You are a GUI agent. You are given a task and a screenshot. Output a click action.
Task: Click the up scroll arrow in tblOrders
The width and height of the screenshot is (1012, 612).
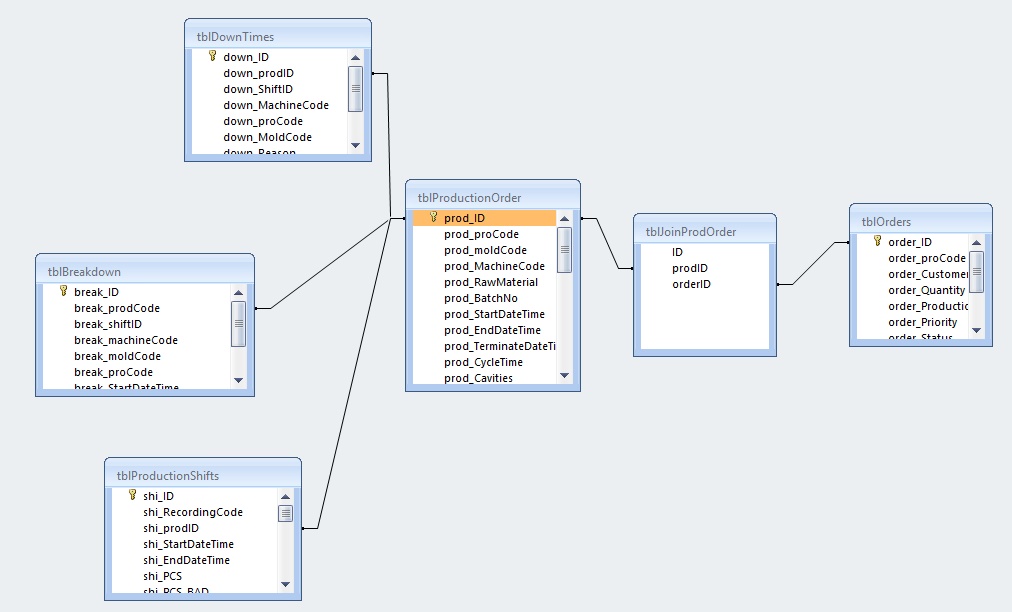pyautogui.click(x=977, y=243)
